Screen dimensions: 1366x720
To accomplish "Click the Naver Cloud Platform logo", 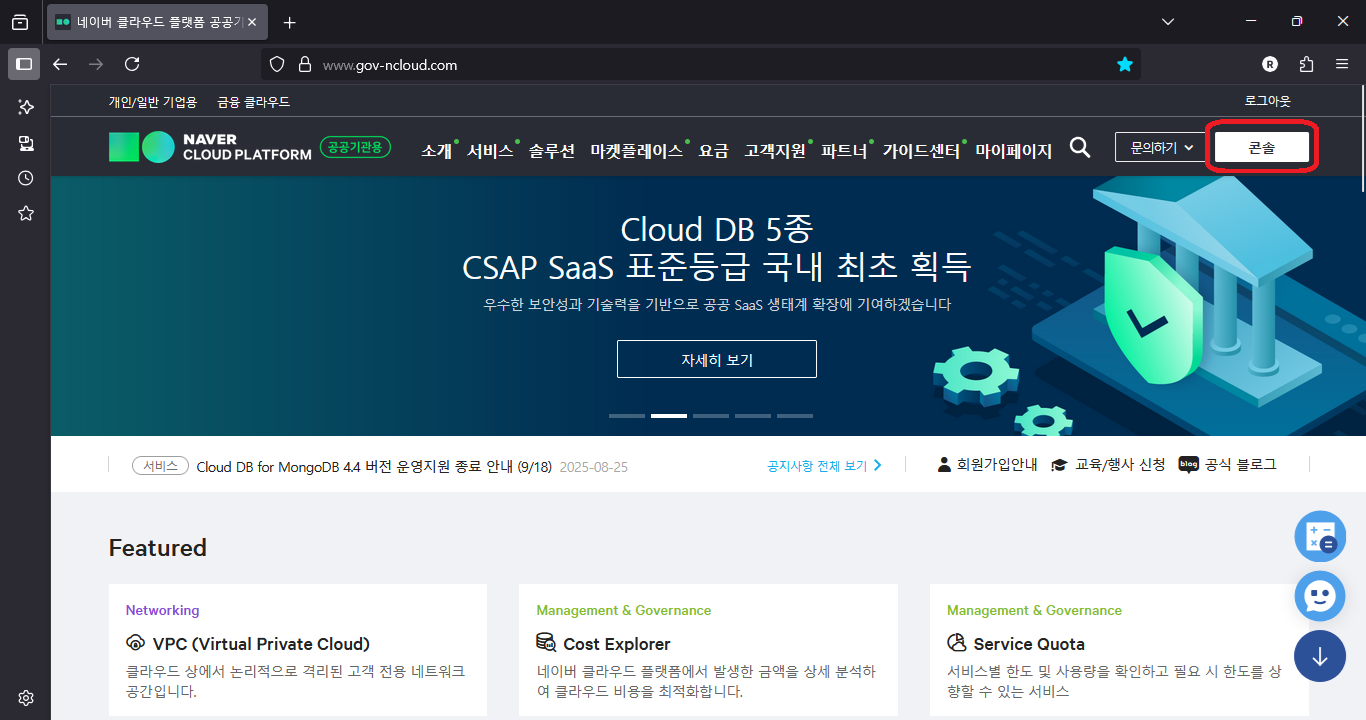I will 210,147.
